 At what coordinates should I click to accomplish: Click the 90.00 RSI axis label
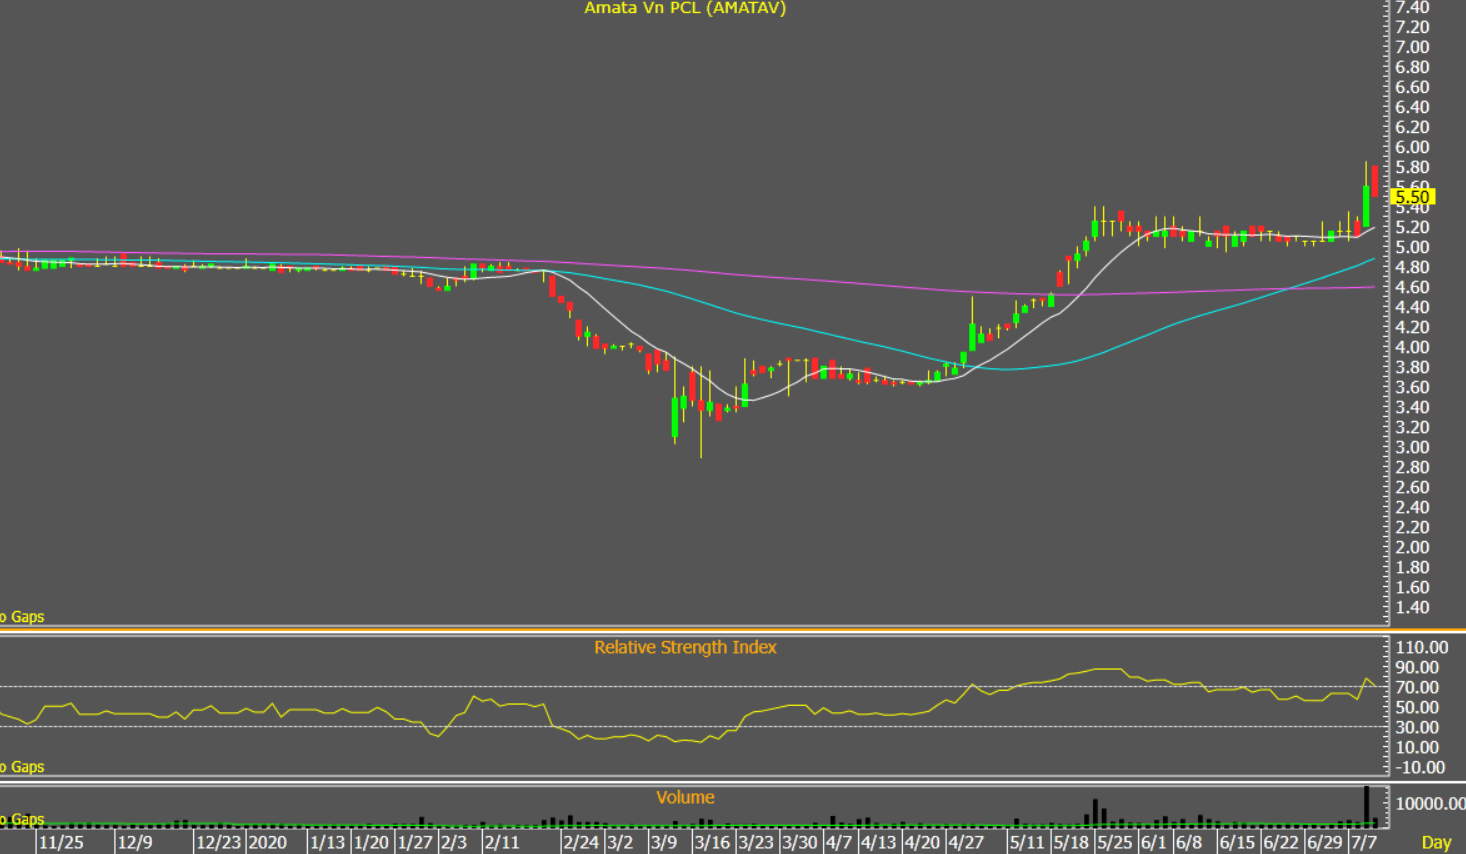click(1417, 667)
